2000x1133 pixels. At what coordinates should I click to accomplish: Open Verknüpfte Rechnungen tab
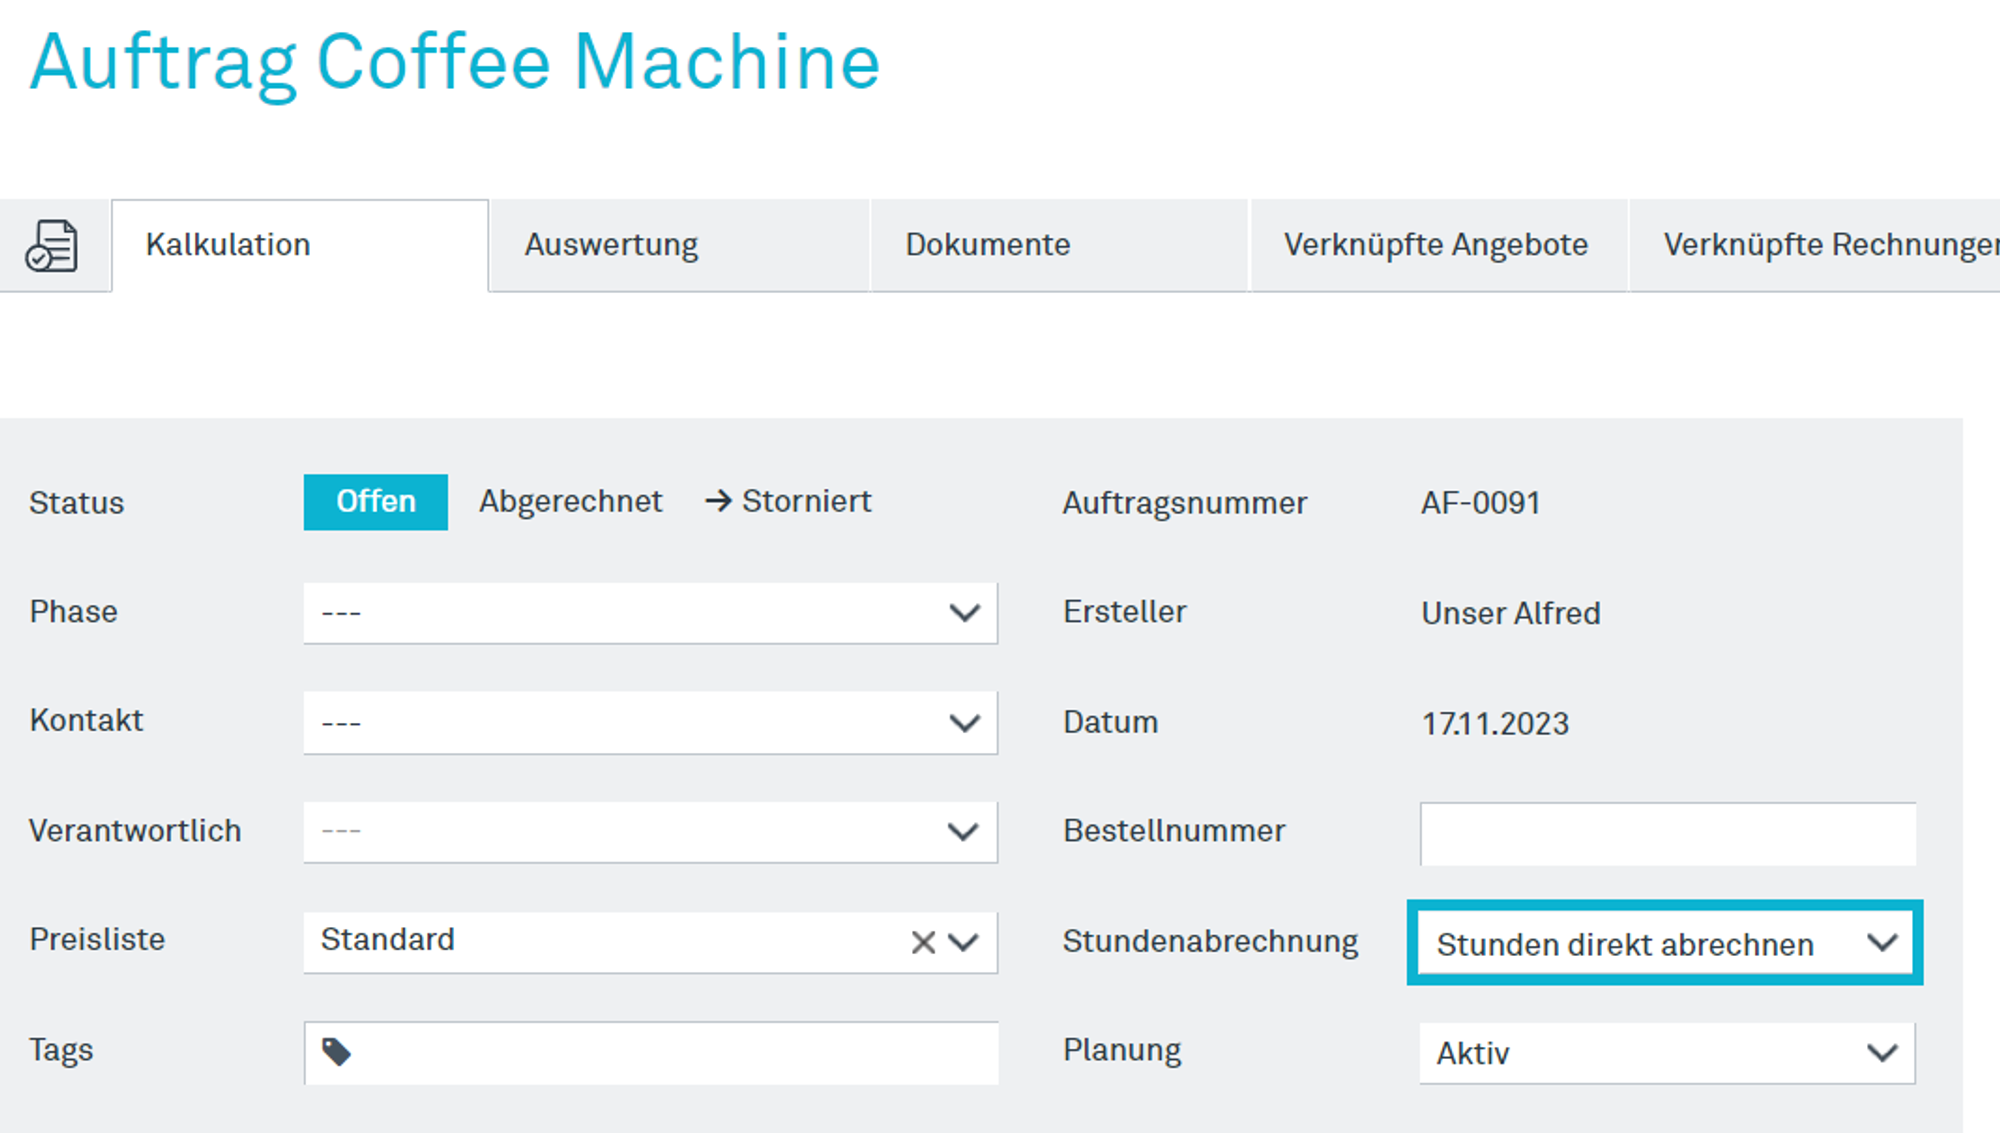tap(1815, 245)
